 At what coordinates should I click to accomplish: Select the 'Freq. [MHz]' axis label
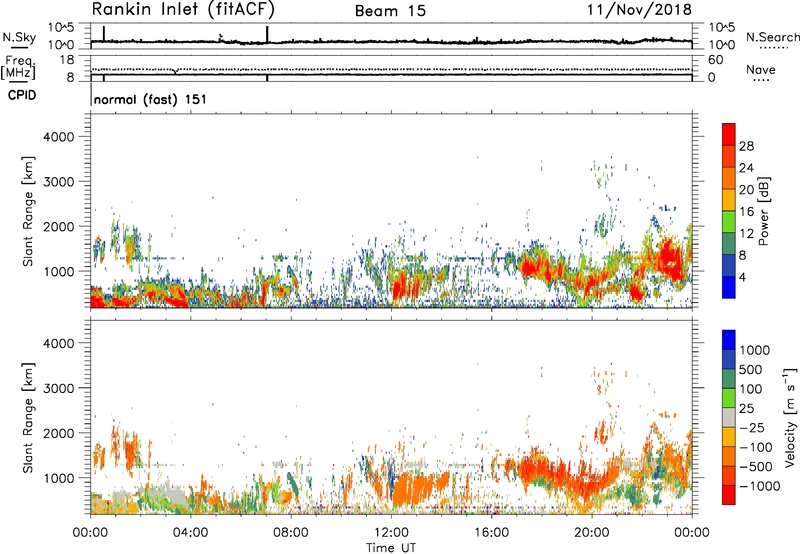18,67
